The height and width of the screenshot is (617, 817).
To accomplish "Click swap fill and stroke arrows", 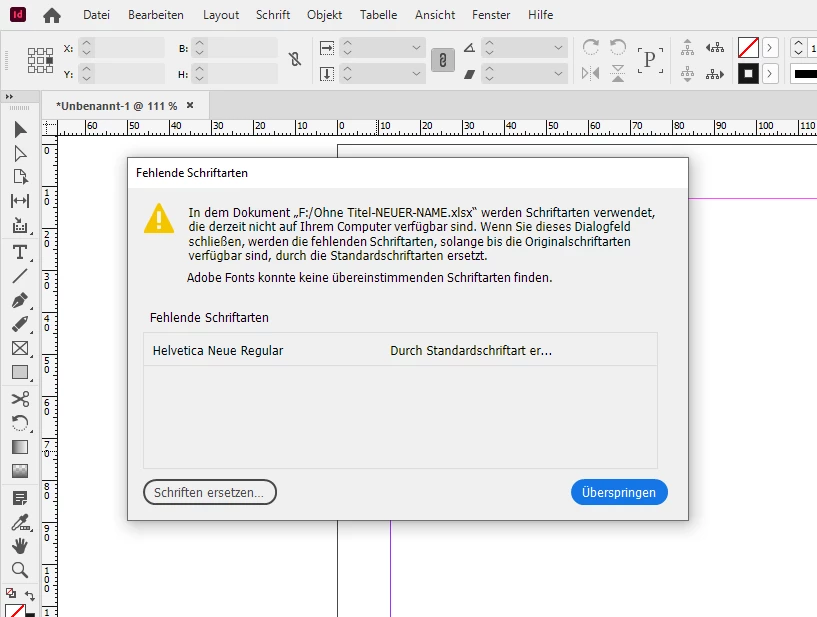I will (x=30, y=595).
